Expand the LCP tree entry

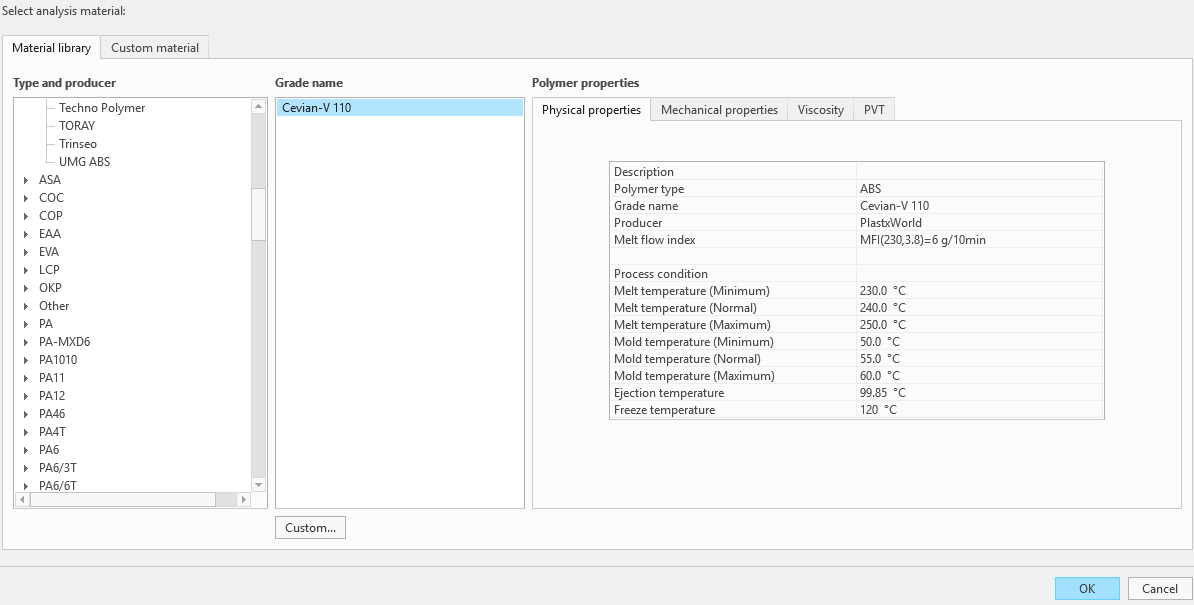(x=26, y=270)
